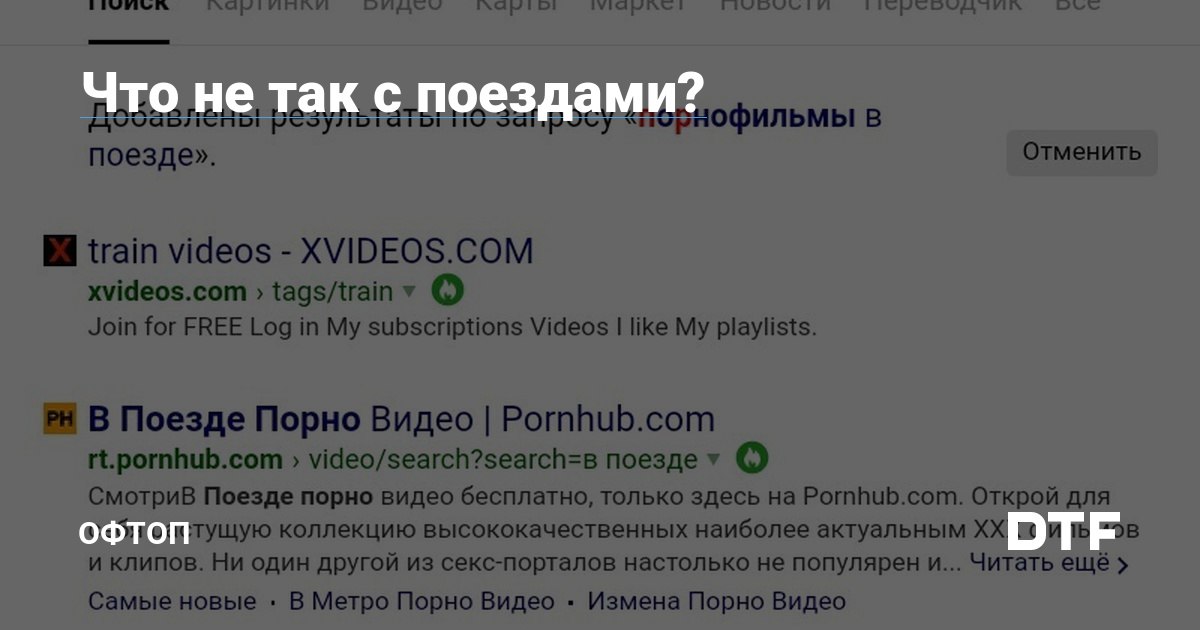The height and width of the screenshot is (630, 1200).
Task: Switch to the Картинки tab
Action: coord(267,4)
